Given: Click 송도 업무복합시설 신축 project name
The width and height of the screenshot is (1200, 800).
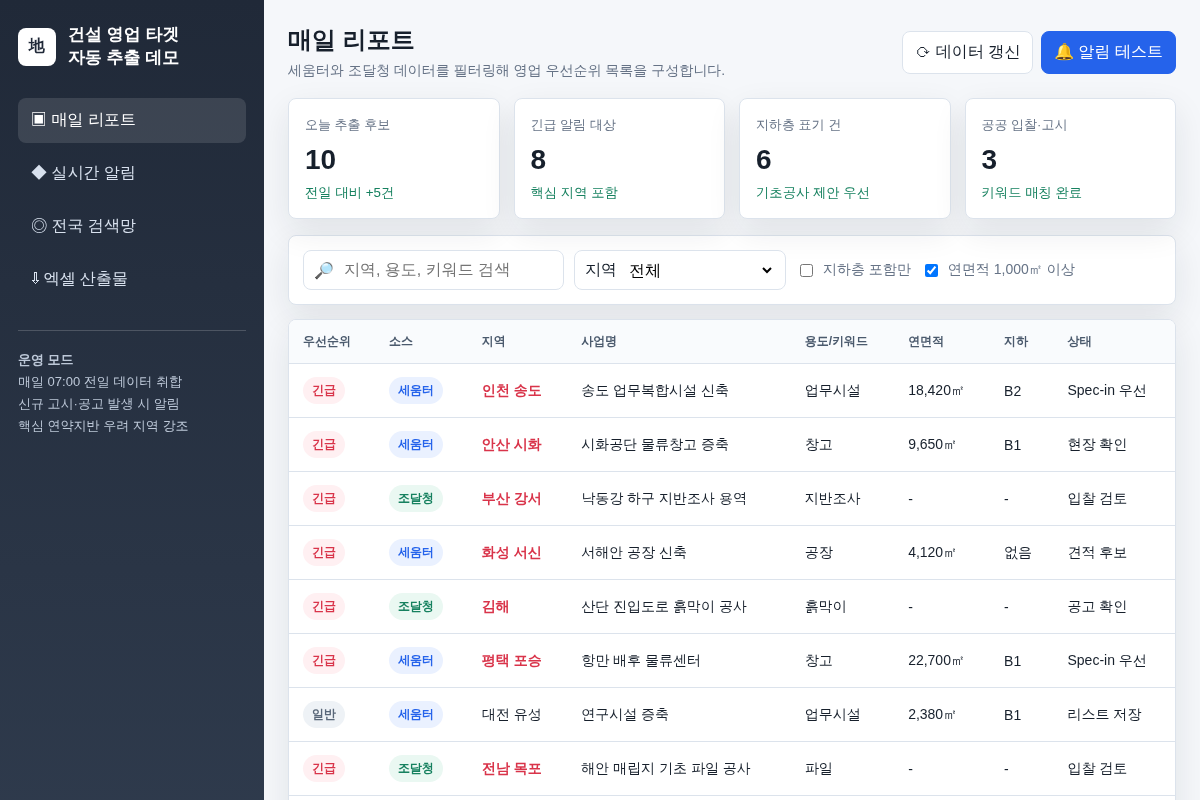Looking at the screenshot, I should tap(655, 390).
